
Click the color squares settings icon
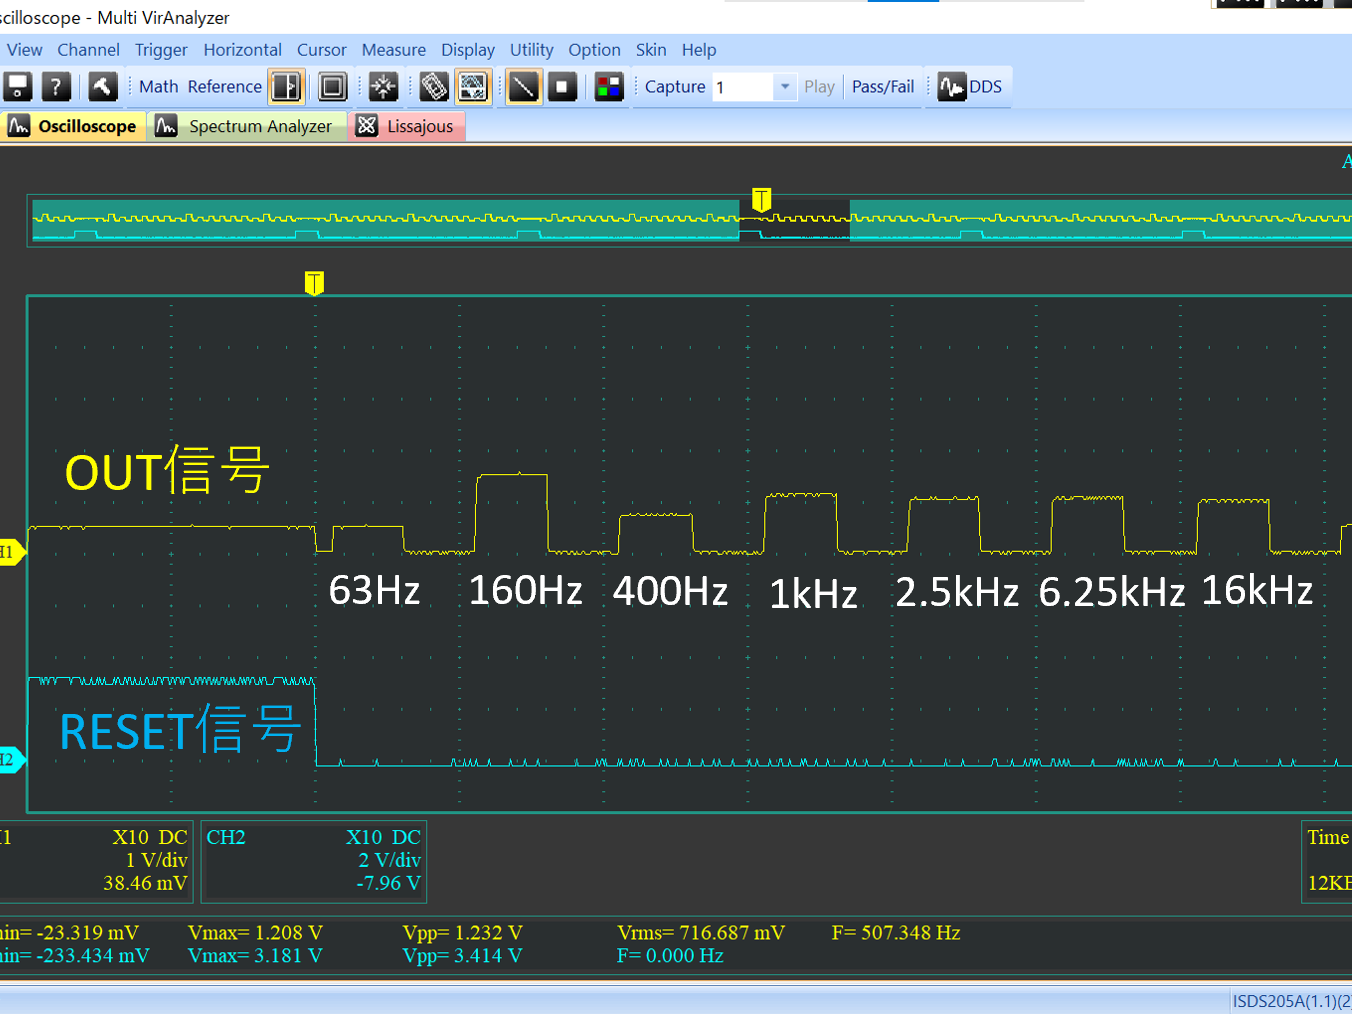tap(608, 87)
